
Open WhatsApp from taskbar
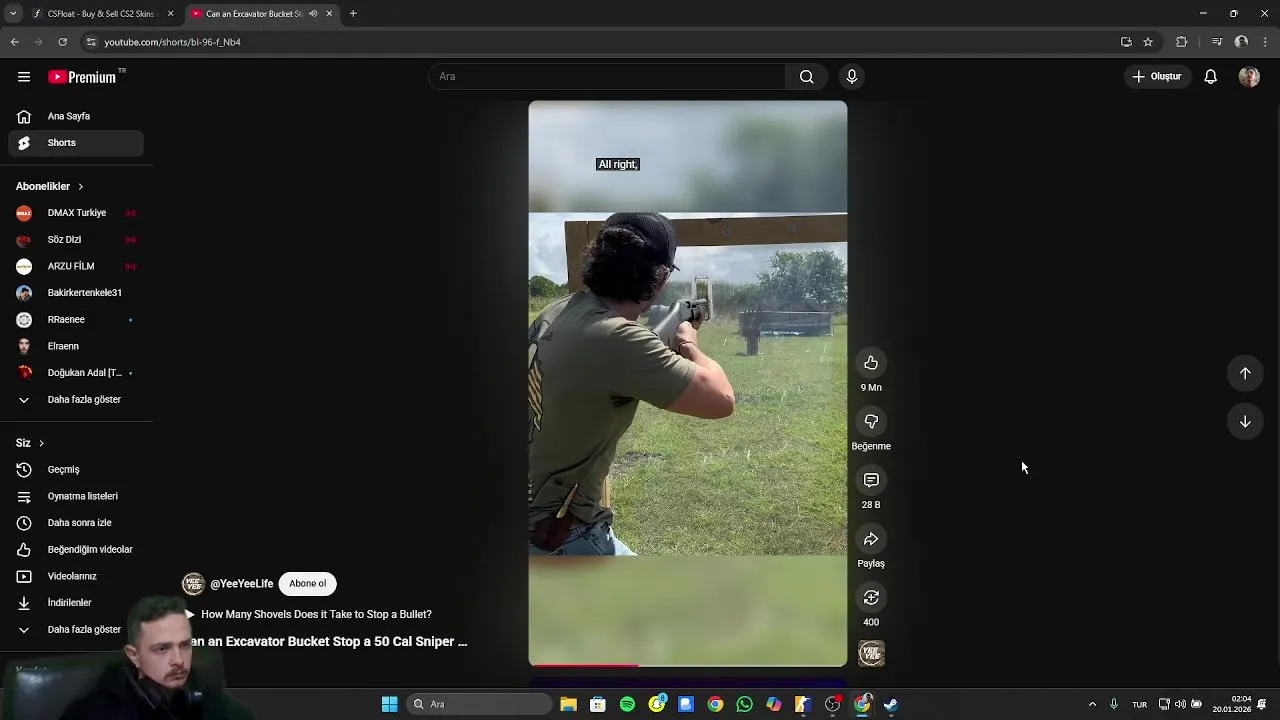(744, 704)
